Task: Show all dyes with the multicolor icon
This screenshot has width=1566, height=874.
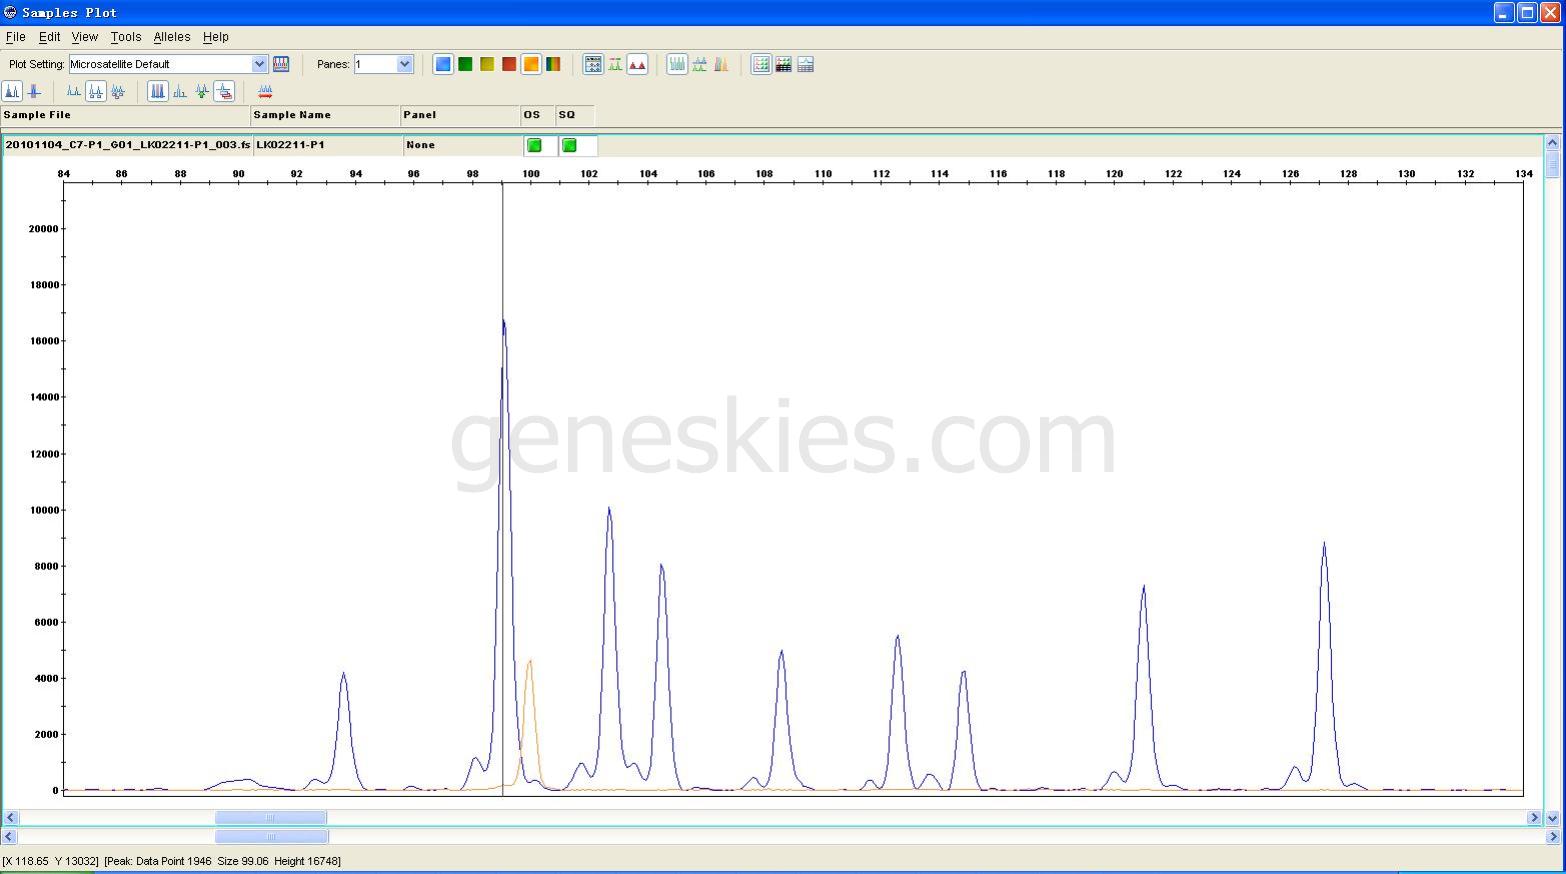Action: click(553, 64)
